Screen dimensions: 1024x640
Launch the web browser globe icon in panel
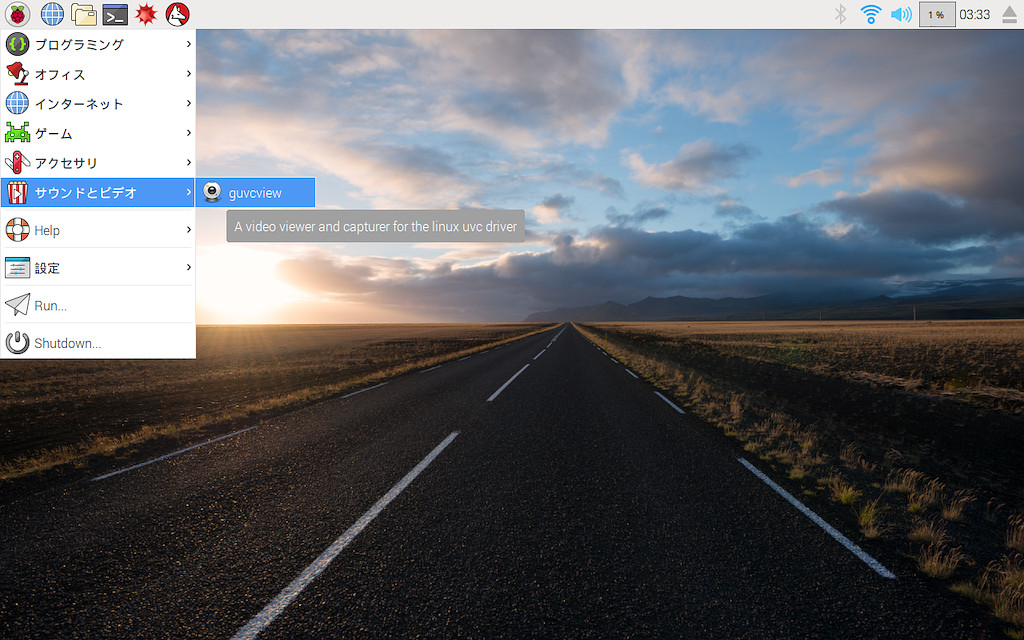pos(52,14)
